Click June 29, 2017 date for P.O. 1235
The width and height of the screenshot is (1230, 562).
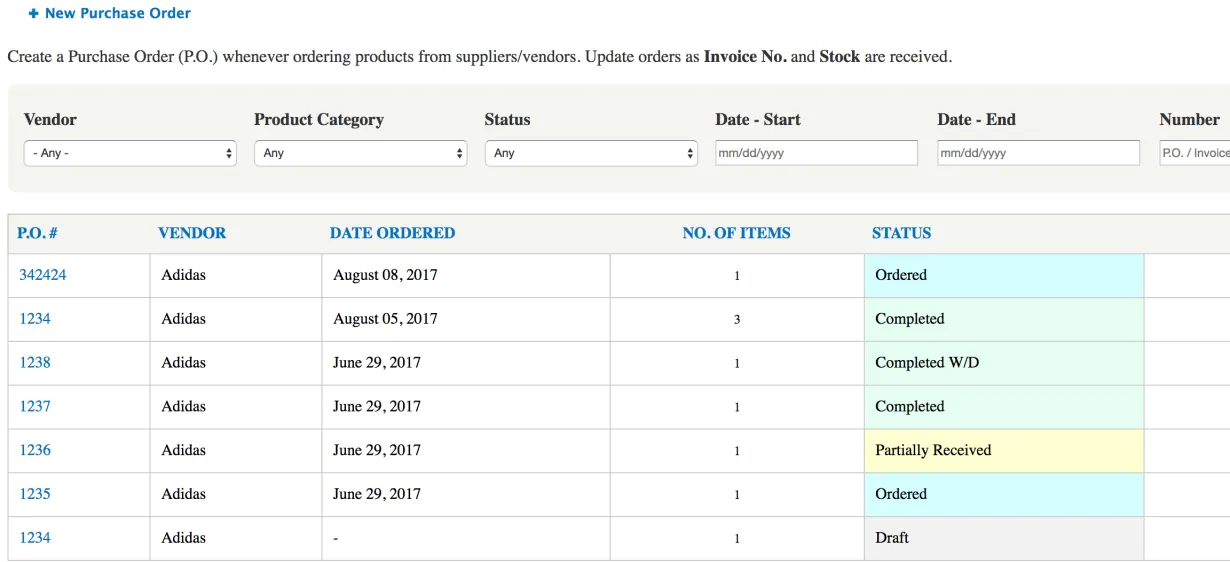point(466,494)
